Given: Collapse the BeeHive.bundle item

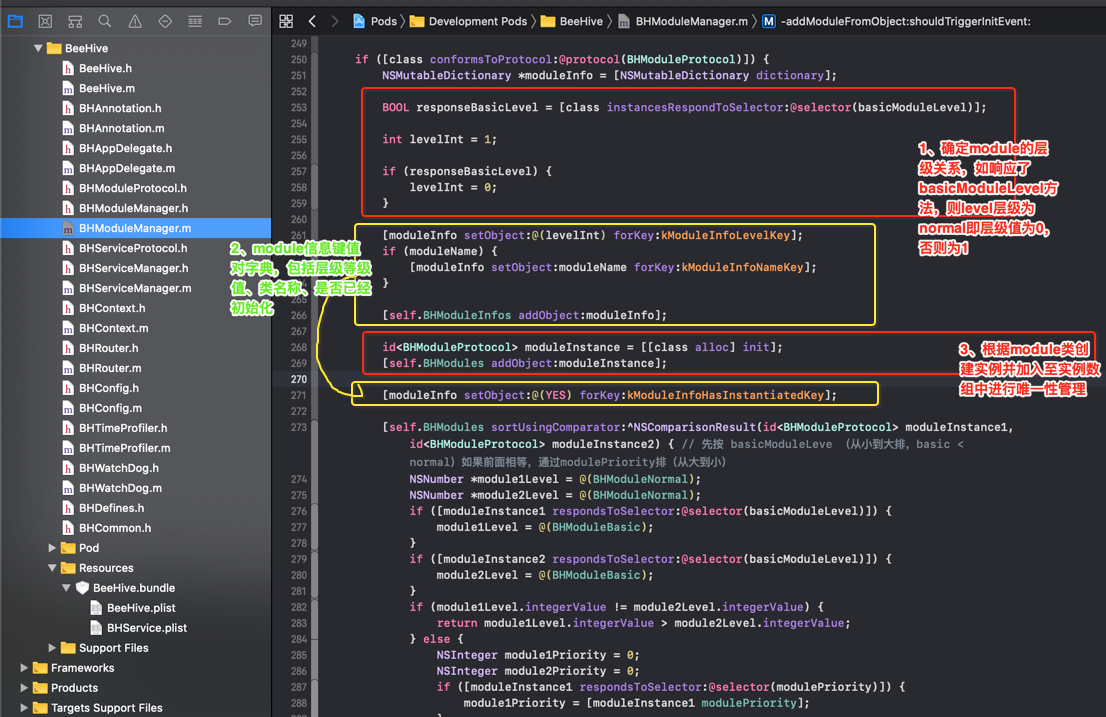Looking at the screenshot, I should pos(66,587).
